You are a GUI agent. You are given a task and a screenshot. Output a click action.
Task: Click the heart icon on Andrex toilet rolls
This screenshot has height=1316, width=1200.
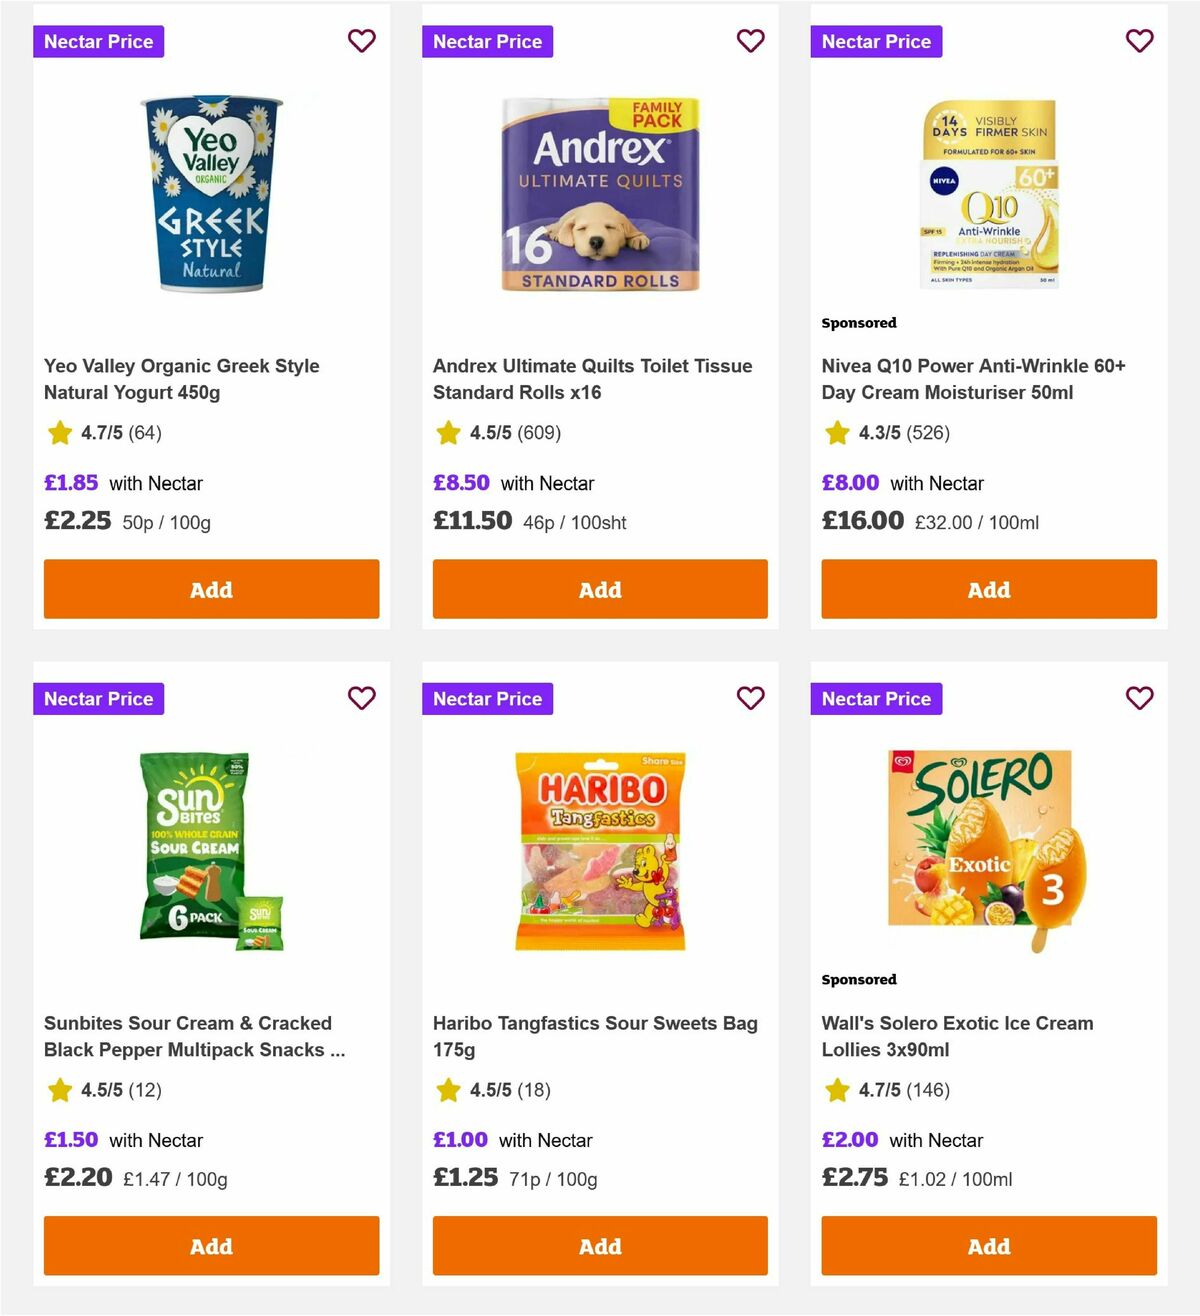tap(750, 41)
